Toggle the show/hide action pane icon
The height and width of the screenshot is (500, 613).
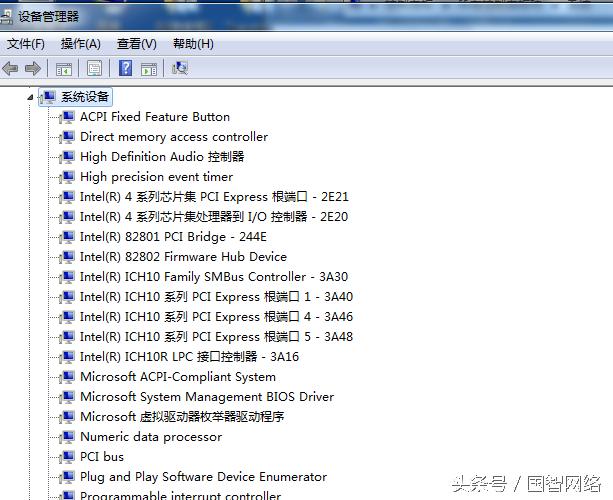[149, 69]
